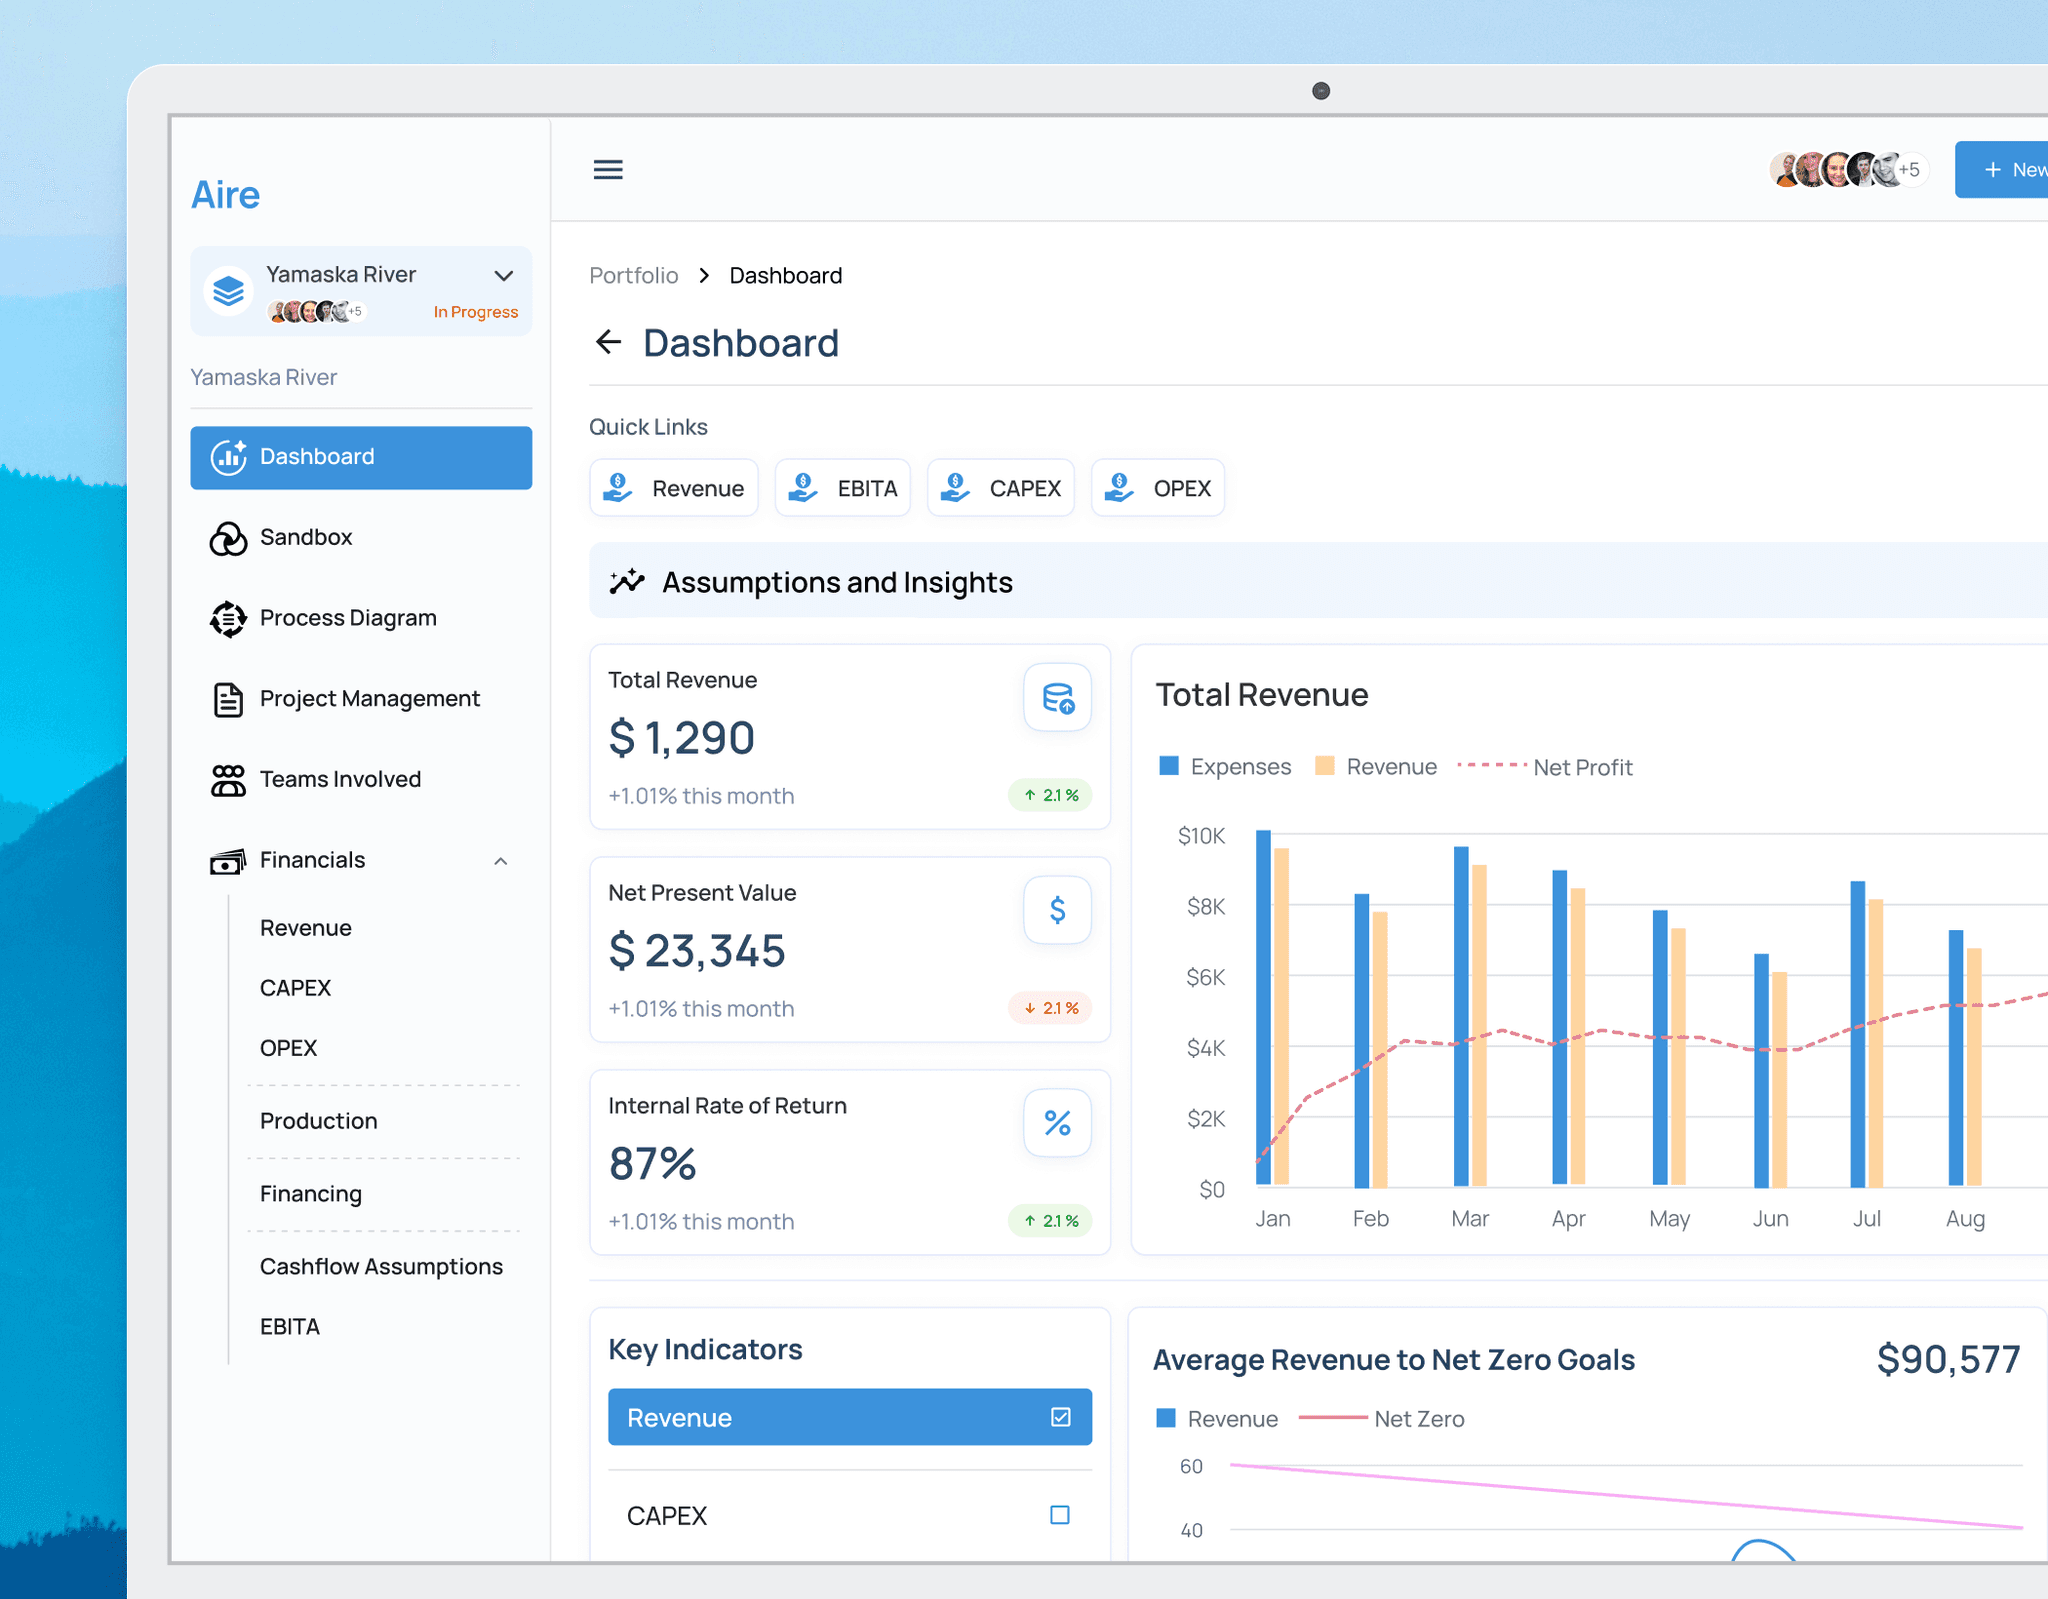
Task: Uncheck the Revenue key indicator checkbox
Action: [x=1061, y=1417]
